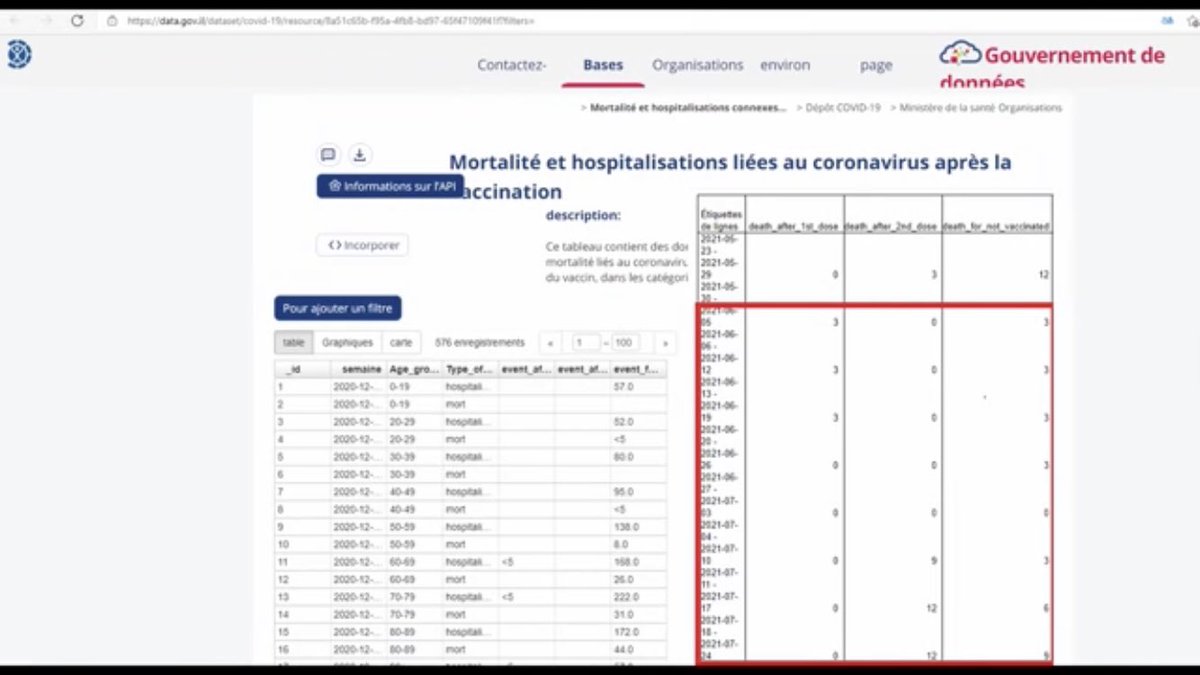
Task: Click Ministère de la santé breadcrumb
Action: [x=980, y=108]
